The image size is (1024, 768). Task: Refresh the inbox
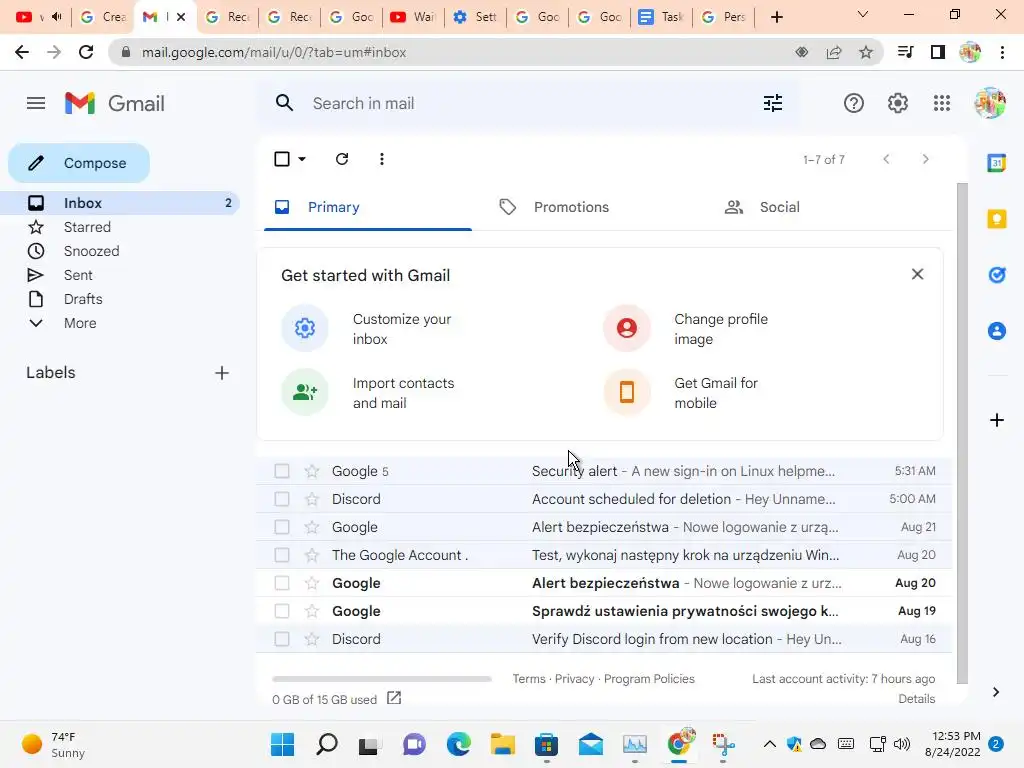coord(342,159)
